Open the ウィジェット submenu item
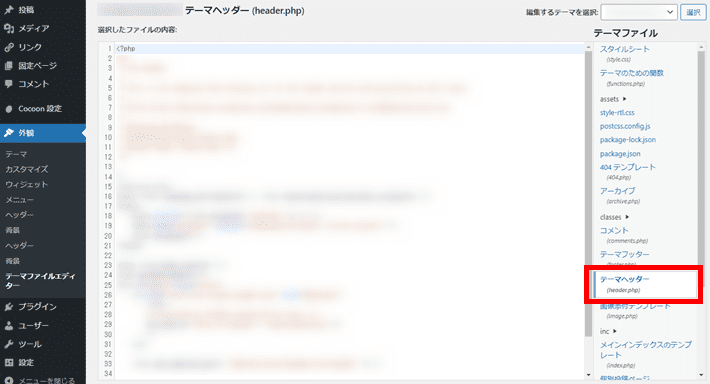Image resolution: width=710 pixels, height=384 pixels. [x=26, y=185]
